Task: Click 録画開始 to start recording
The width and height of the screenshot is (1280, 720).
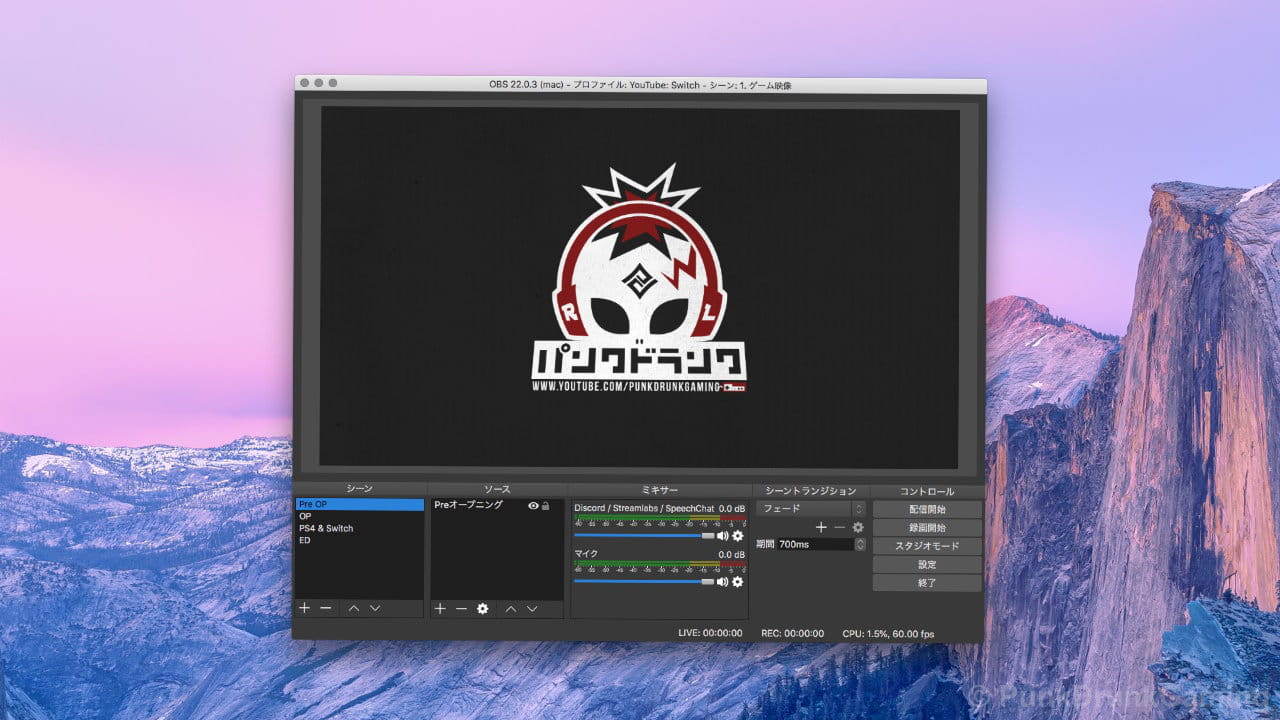Action: 927,528
